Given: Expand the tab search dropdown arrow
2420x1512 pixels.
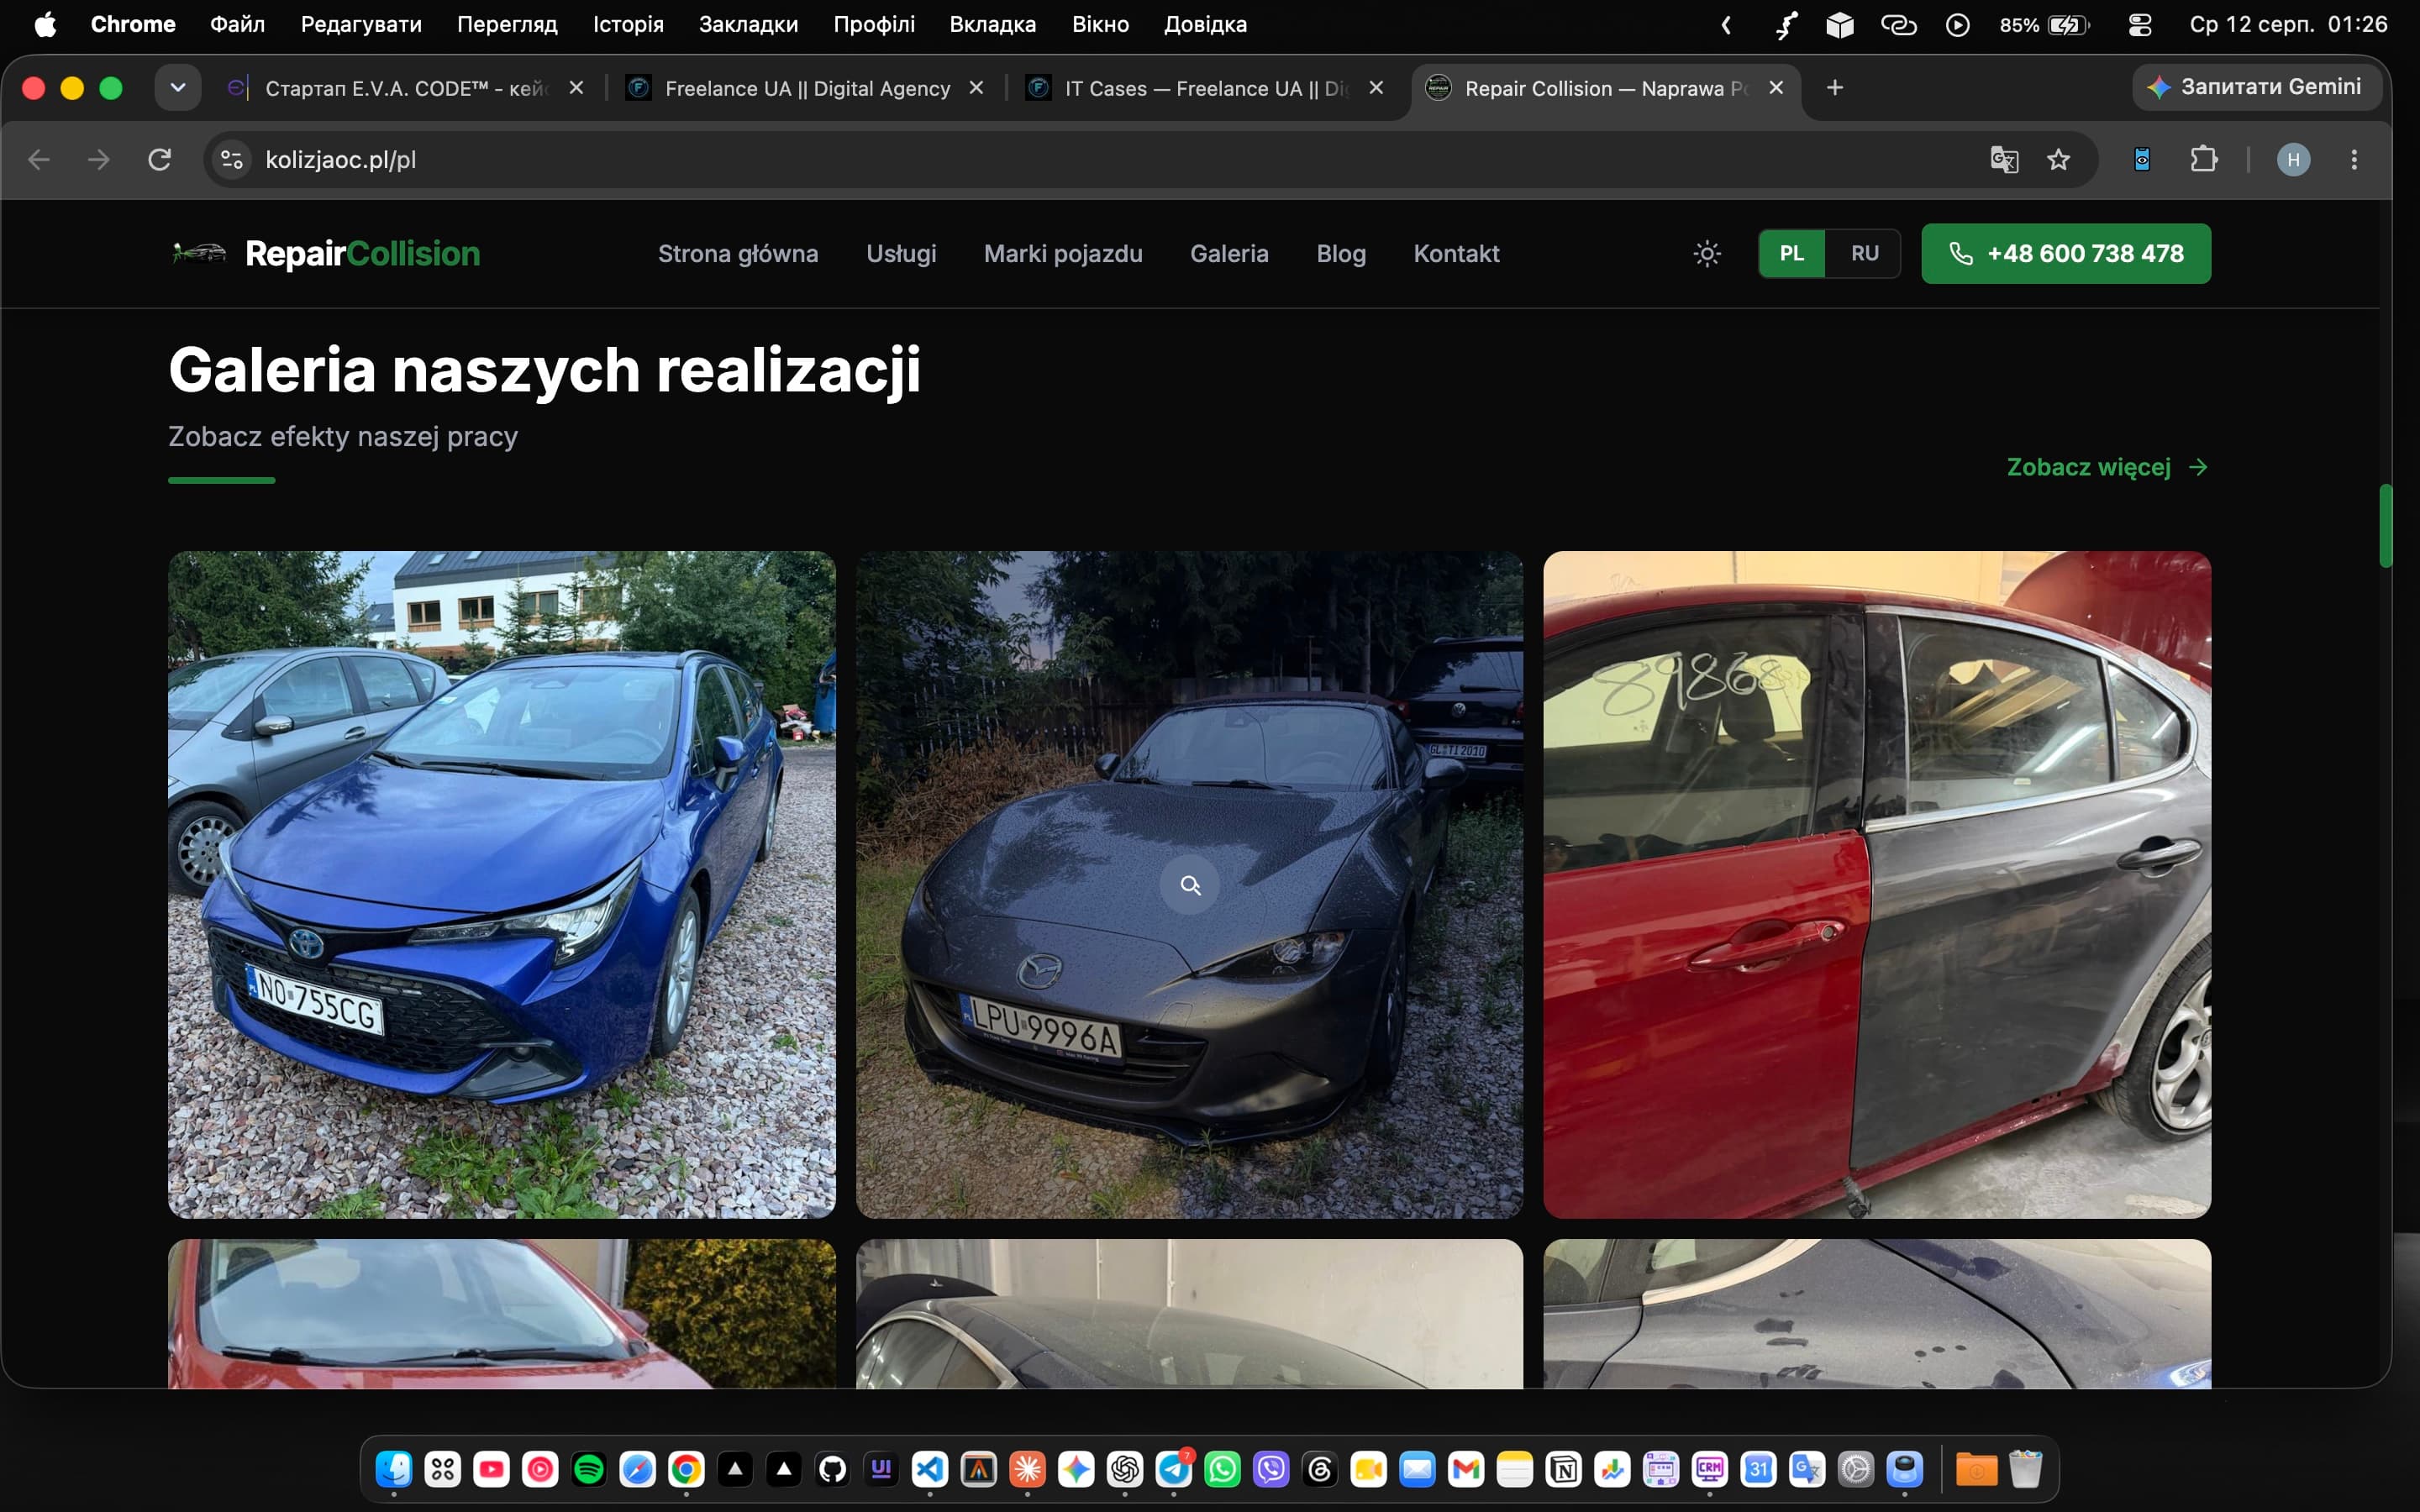Looking at the screenshot, I should 178,88.
